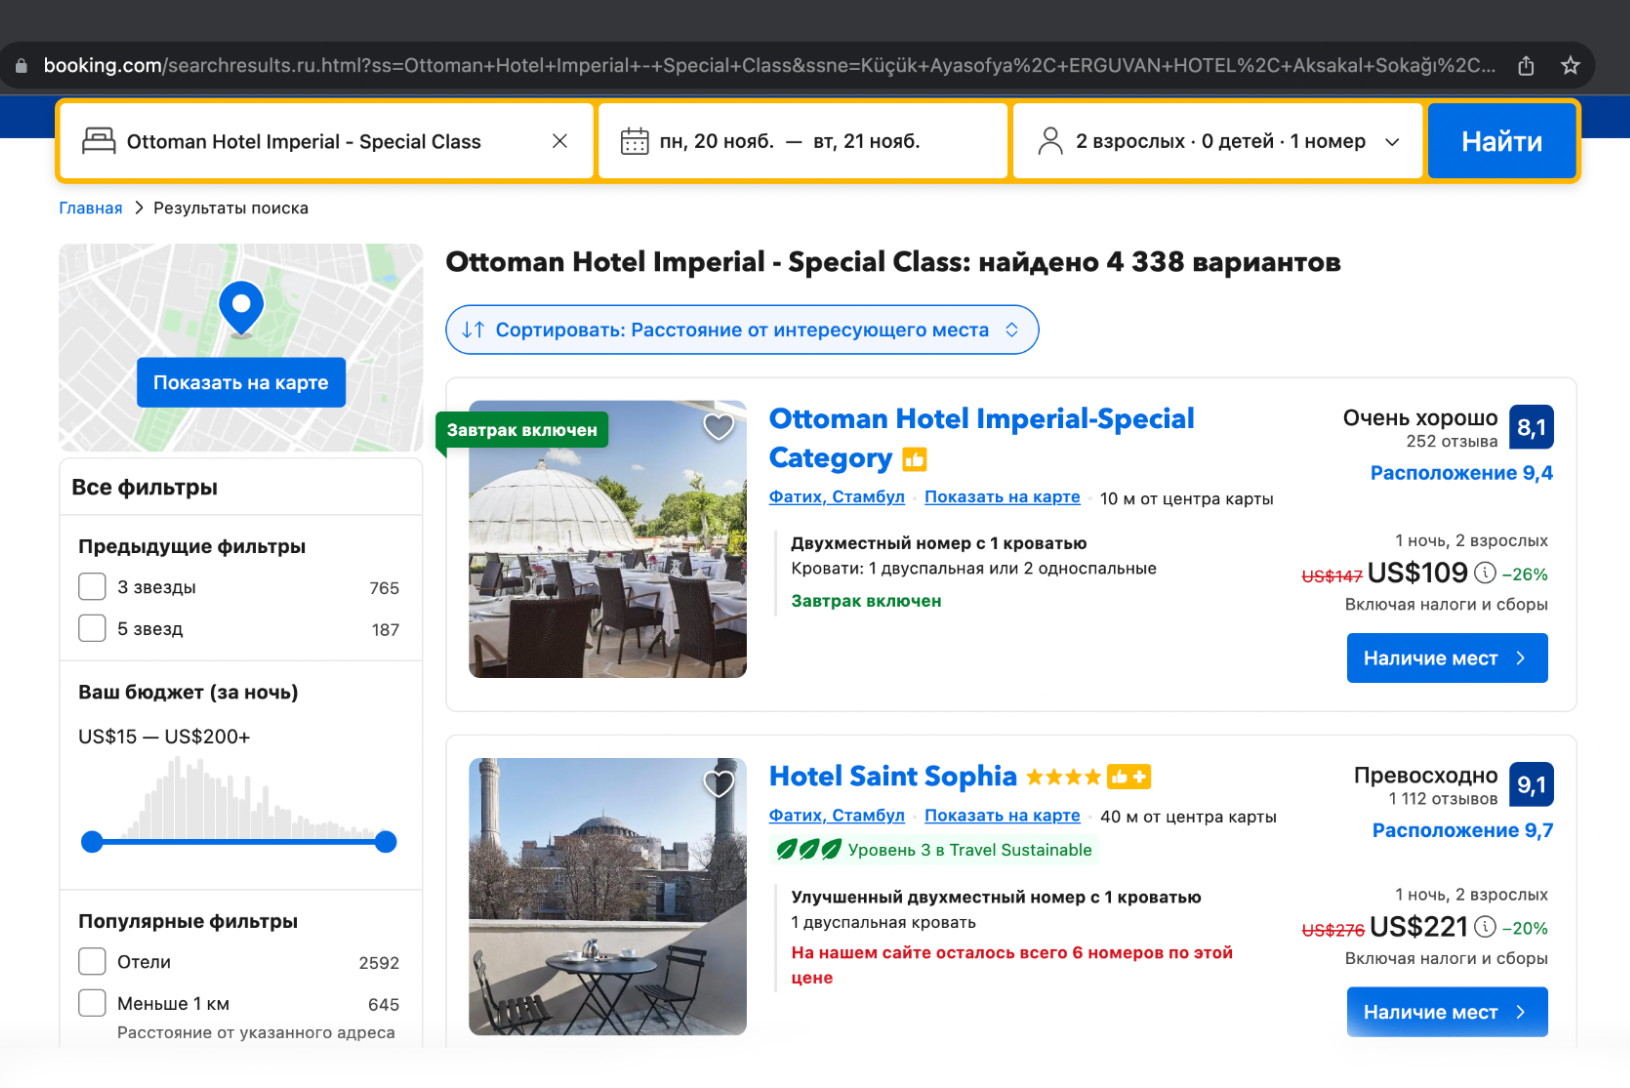1630x1088 pixels.
Task: Click the destination input 'Ottoman Hotel Imperial'
Action: tap(325, 141)
